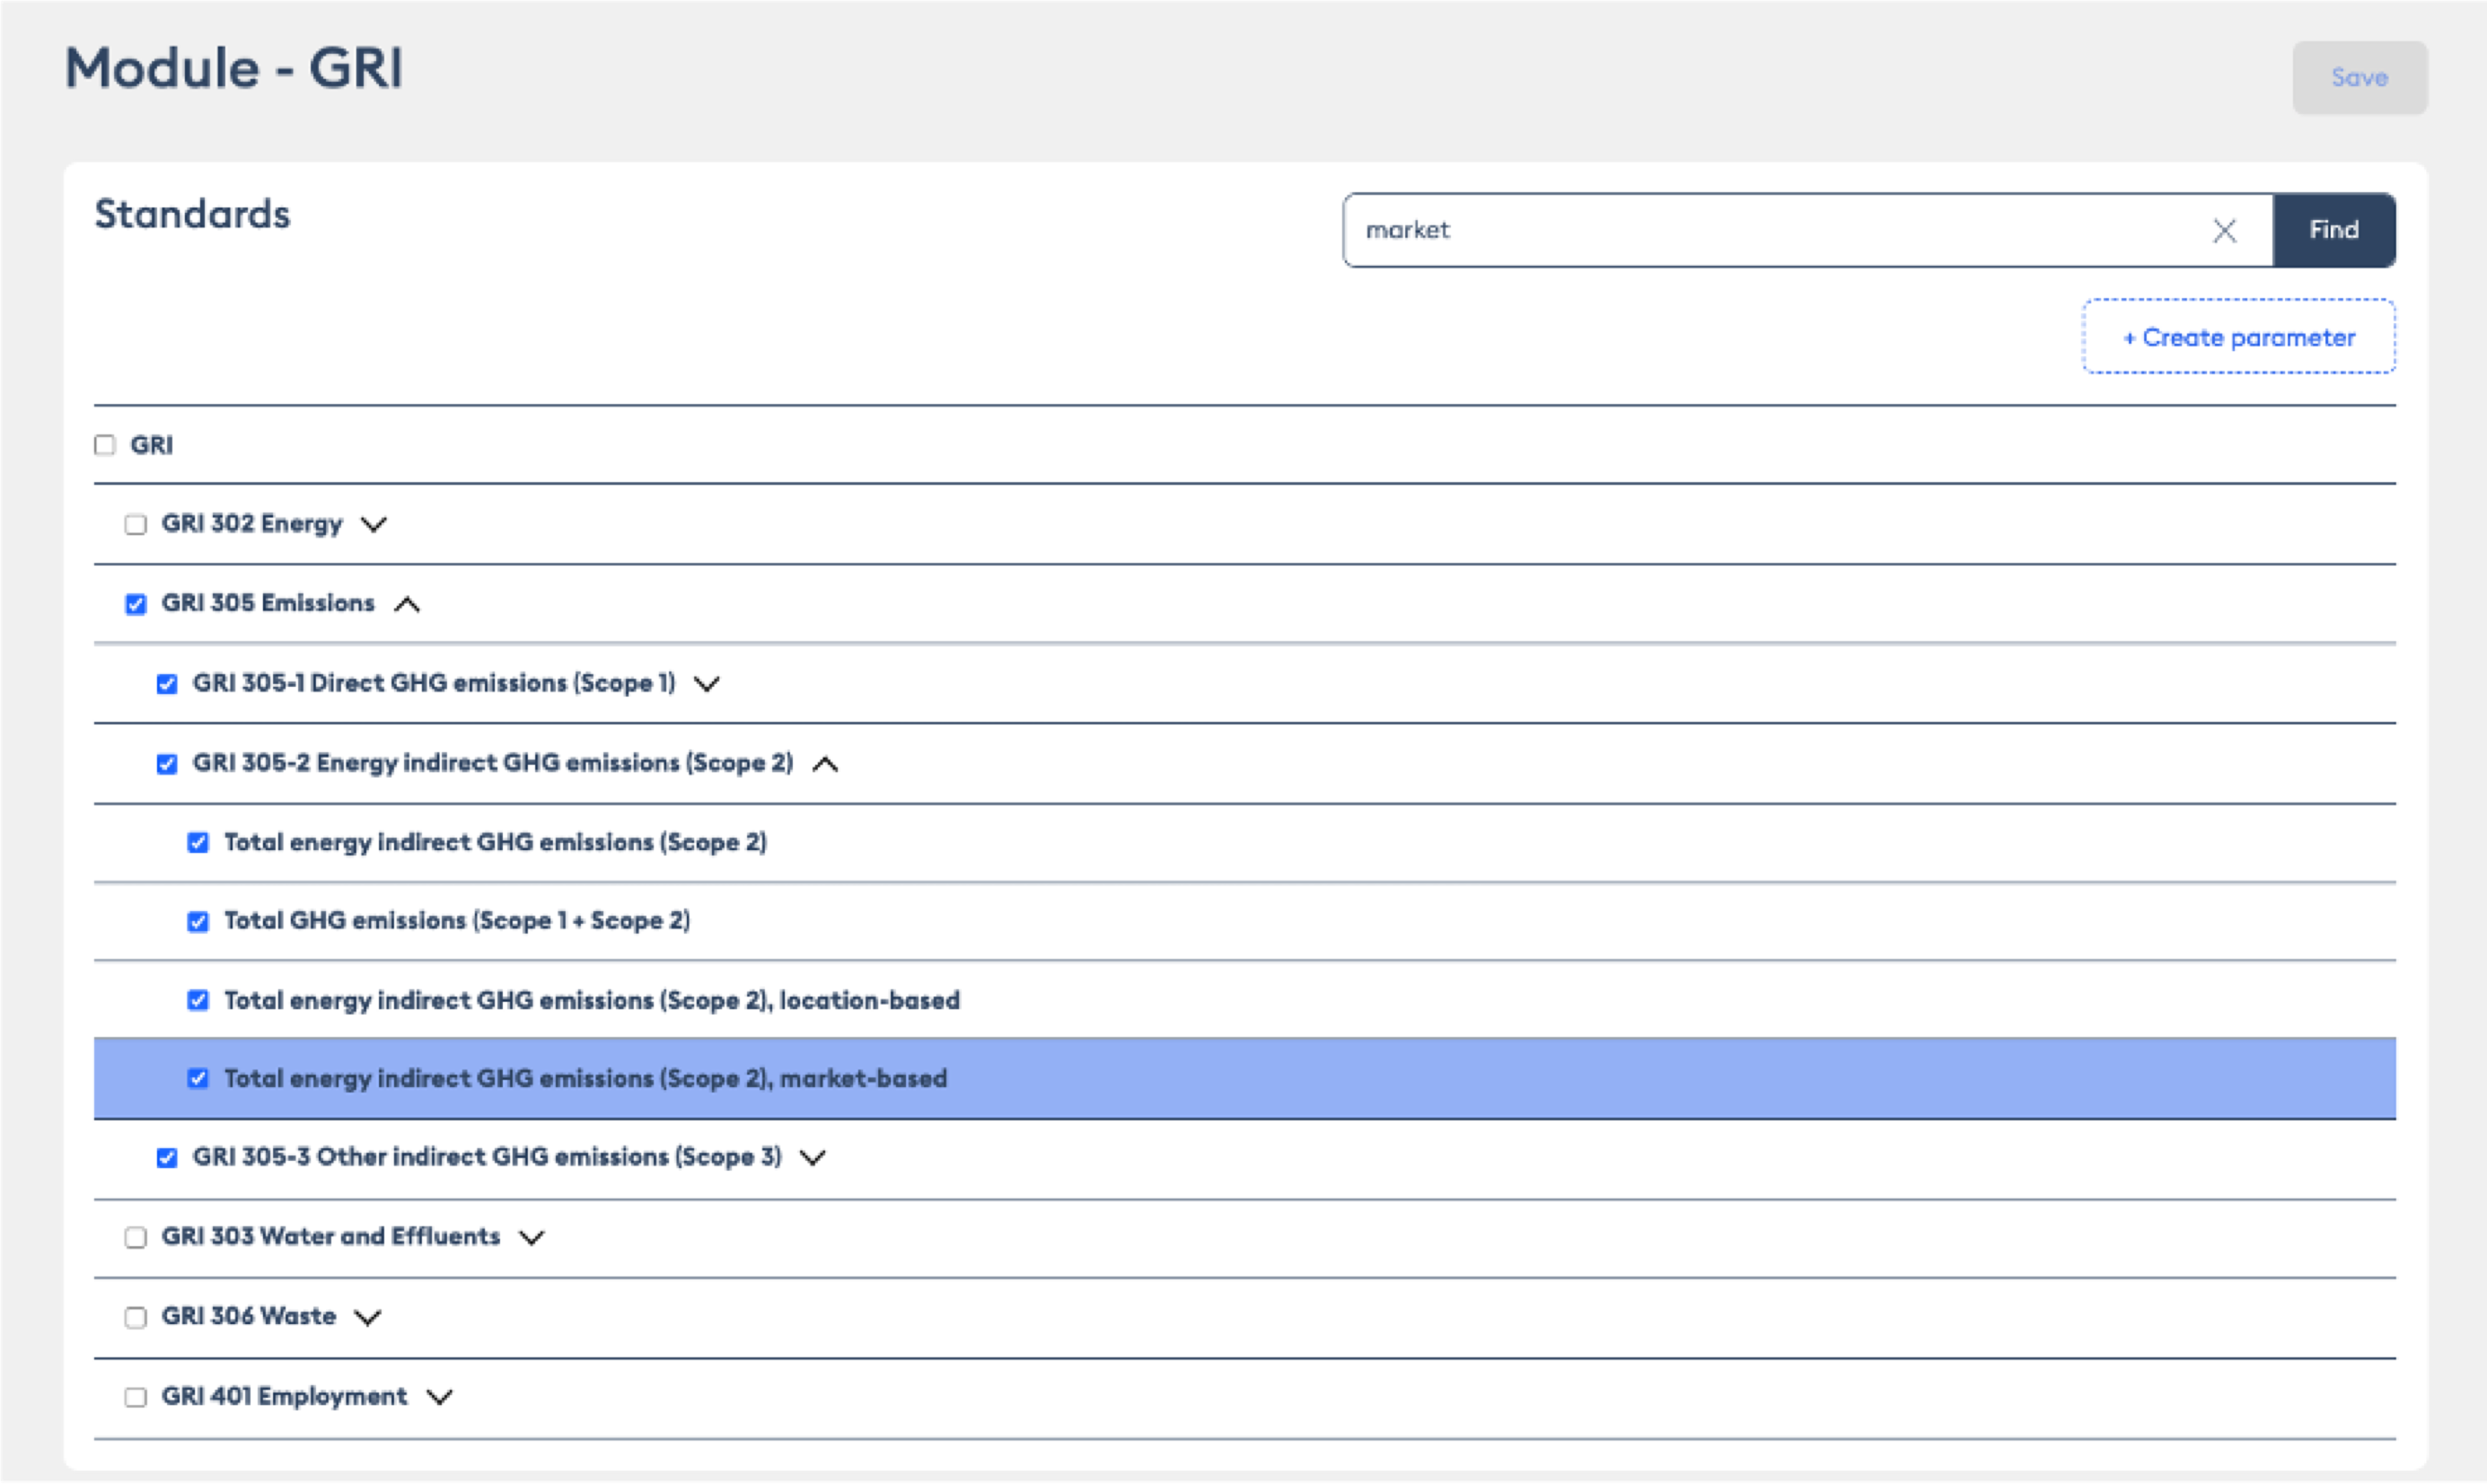Expand GRI 303 Water and Effluents chevron
Image resolution: width=2487 pixels, height=1484 pixels.
tap(532, 1237)
